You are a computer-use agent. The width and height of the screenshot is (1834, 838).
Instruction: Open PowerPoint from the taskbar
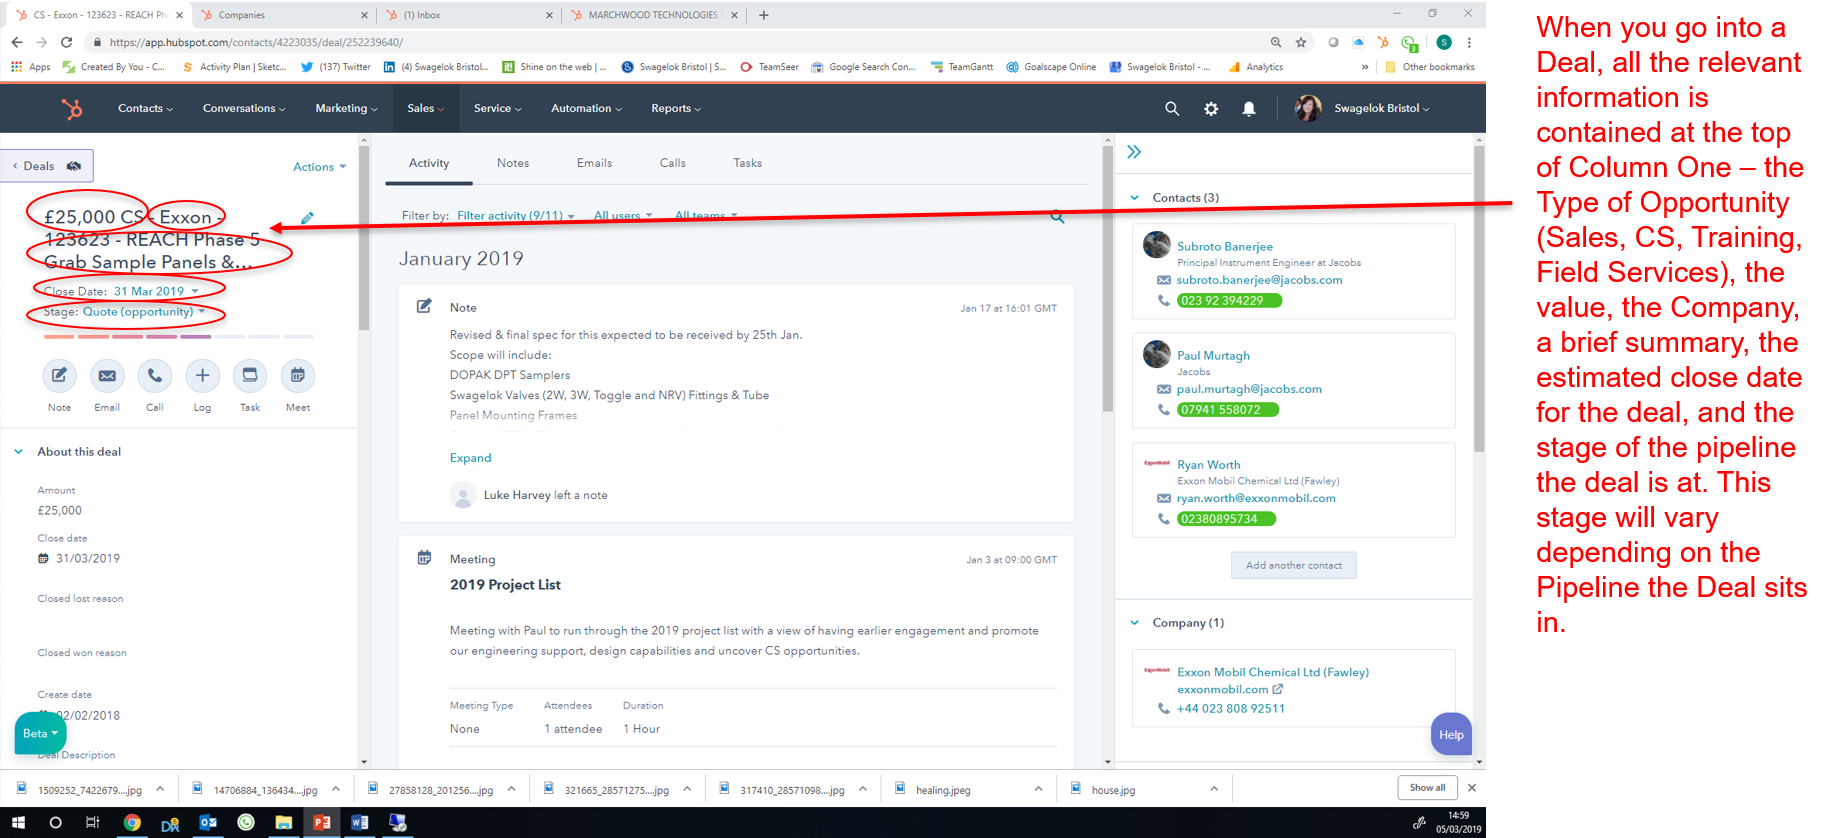[x=322, y=822]
